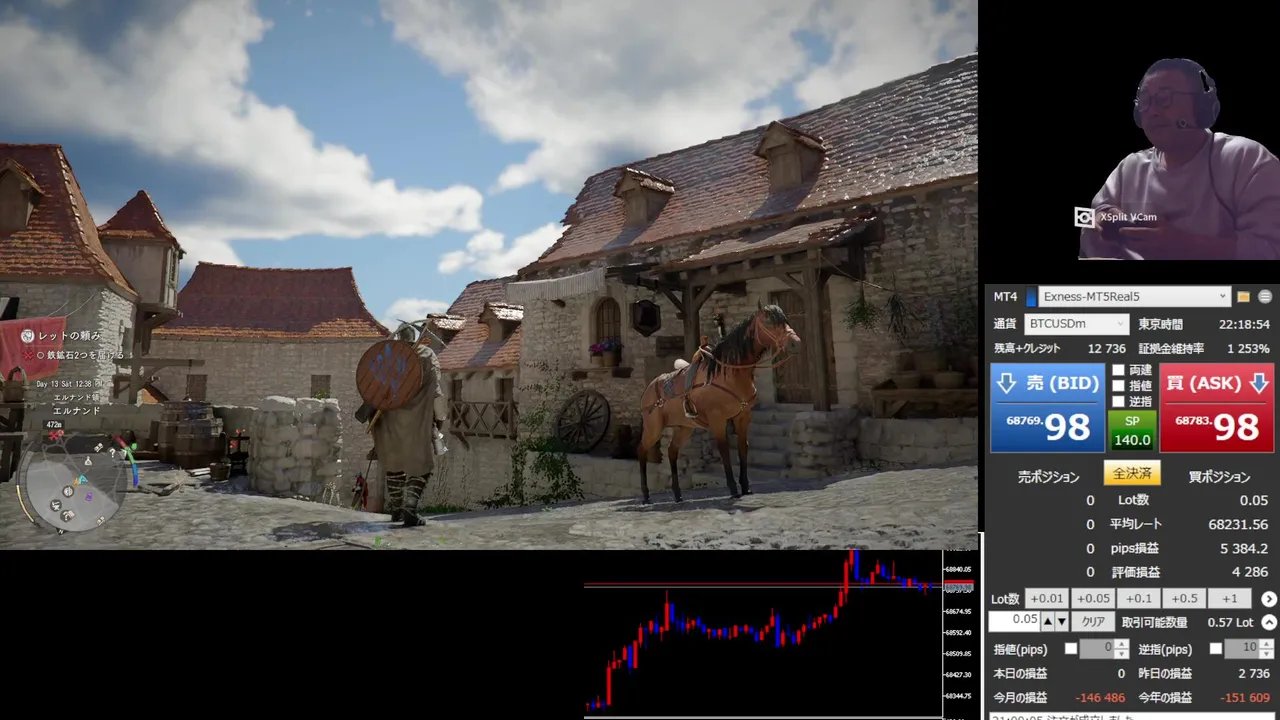Click the green SP 140.0 spread box
Image resolution: width=1280 pixels, height=720 pixels.
coord(1132,431)
